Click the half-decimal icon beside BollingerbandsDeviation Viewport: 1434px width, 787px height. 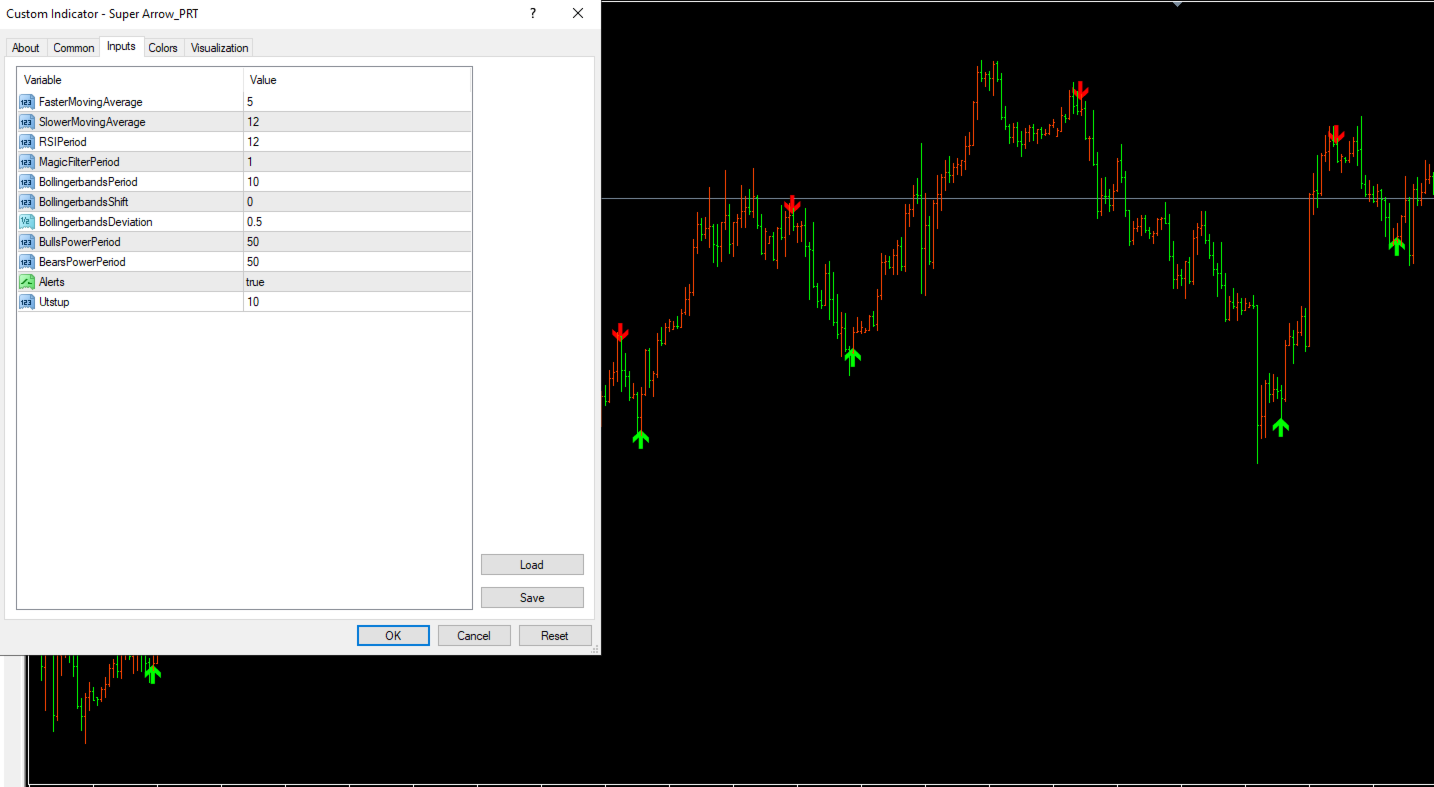tap(26, 221)
